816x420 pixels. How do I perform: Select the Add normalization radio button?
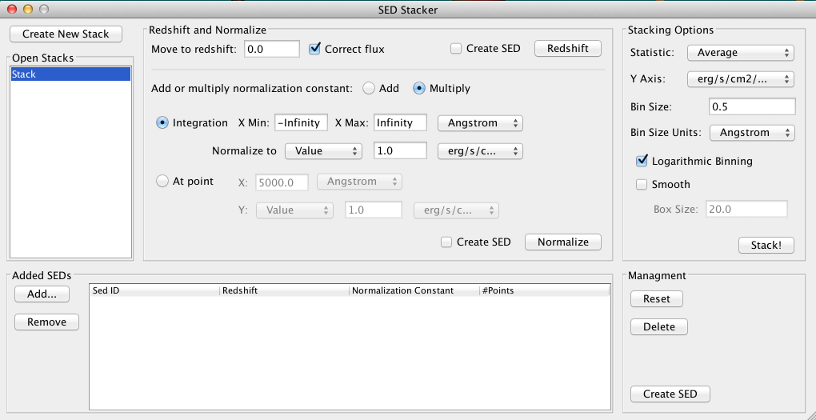tap(368, 88)
